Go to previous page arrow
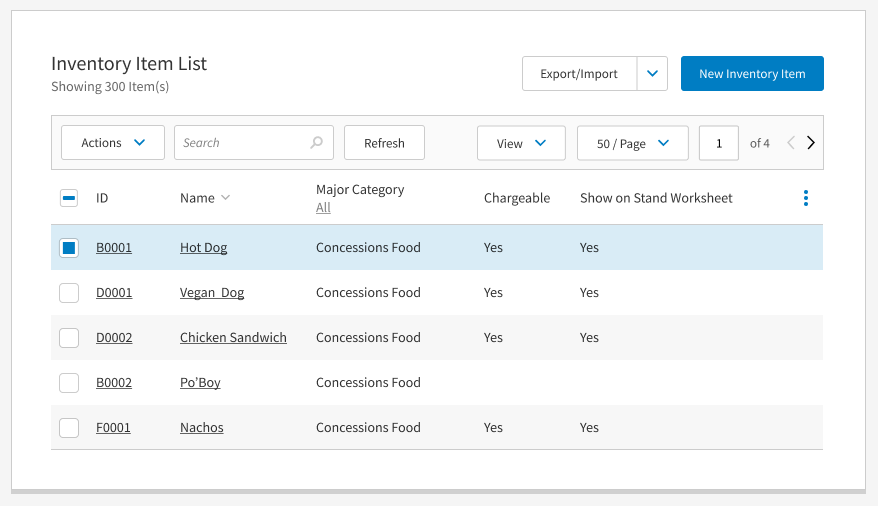 [x=791, y=143]
